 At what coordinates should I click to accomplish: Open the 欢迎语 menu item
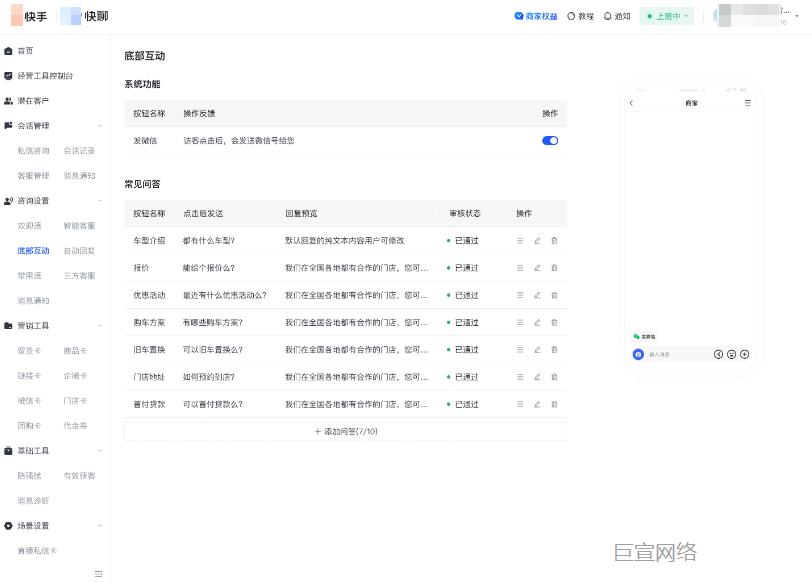click(29, 226)
